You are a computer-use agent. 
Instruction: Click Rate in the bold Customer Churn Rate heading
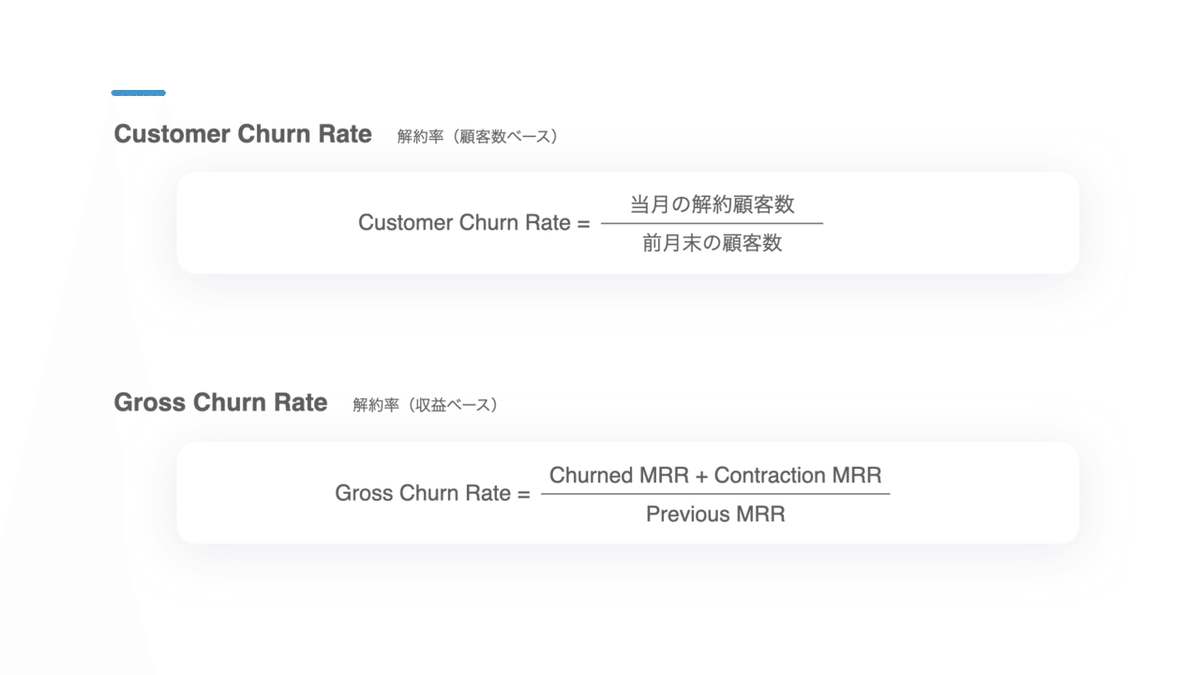tap(345, 134)
